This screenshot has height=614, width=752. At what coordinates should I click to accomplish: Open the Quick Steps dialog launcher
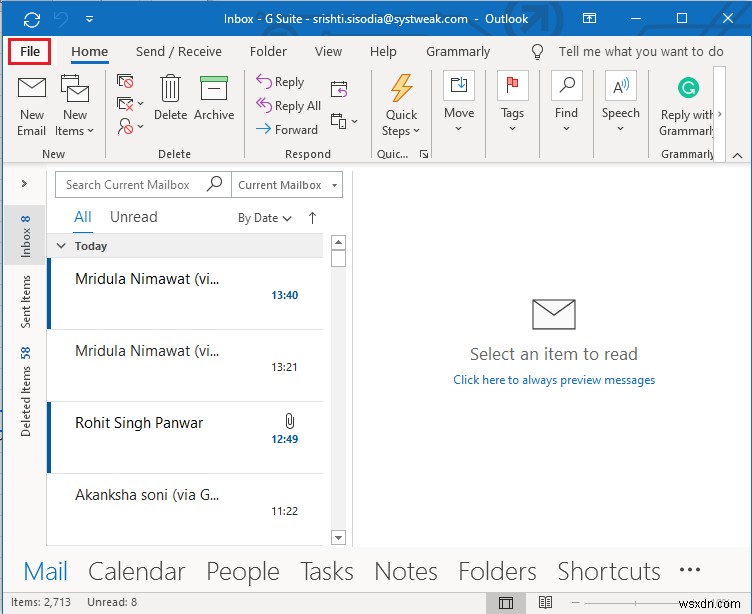(423, 154)
